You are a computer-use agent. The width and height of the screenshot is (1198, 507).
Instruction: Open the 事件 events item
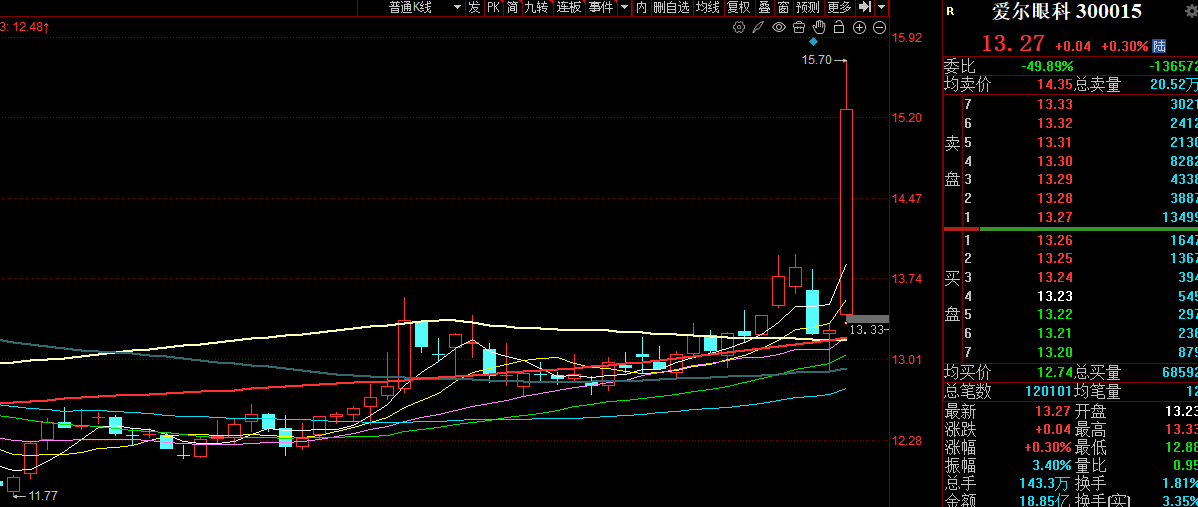click(x=601, y=8)
